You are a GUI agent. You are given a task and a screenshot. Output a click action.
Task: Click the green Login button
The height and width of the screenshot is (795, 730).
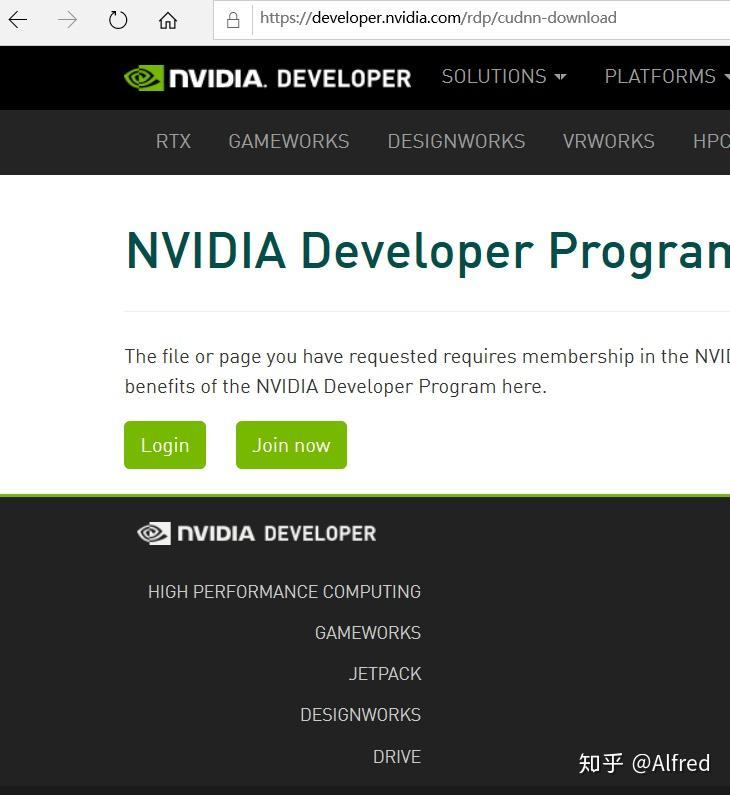(165, 445)
